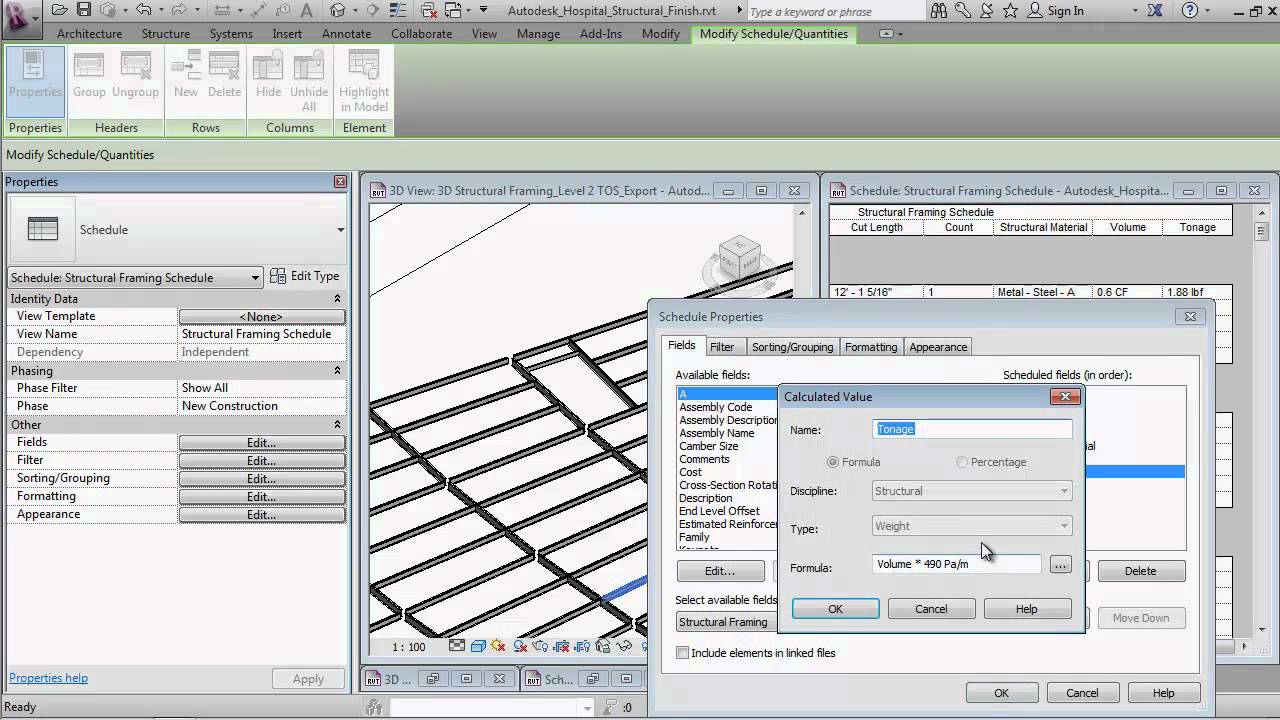This screenshot has width=1280, height=720.
Task: Click the Formula input showing Volume * 490
Action: 955,564
